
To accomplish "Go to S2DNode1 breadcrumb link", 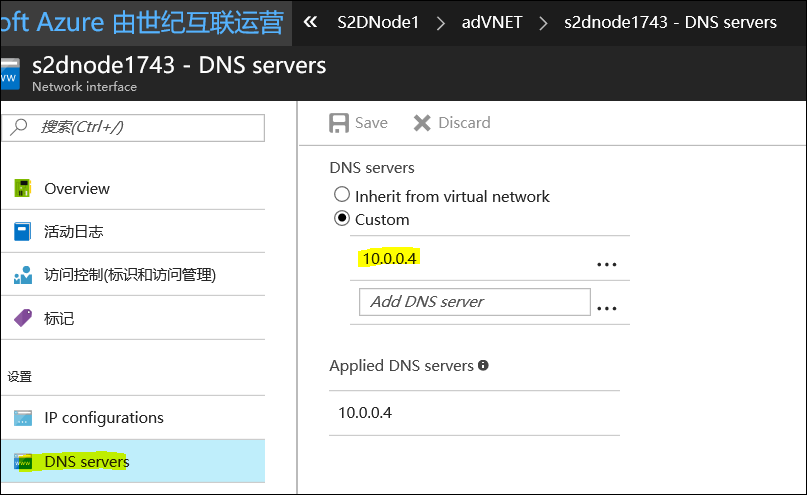I will coord(378,22).
